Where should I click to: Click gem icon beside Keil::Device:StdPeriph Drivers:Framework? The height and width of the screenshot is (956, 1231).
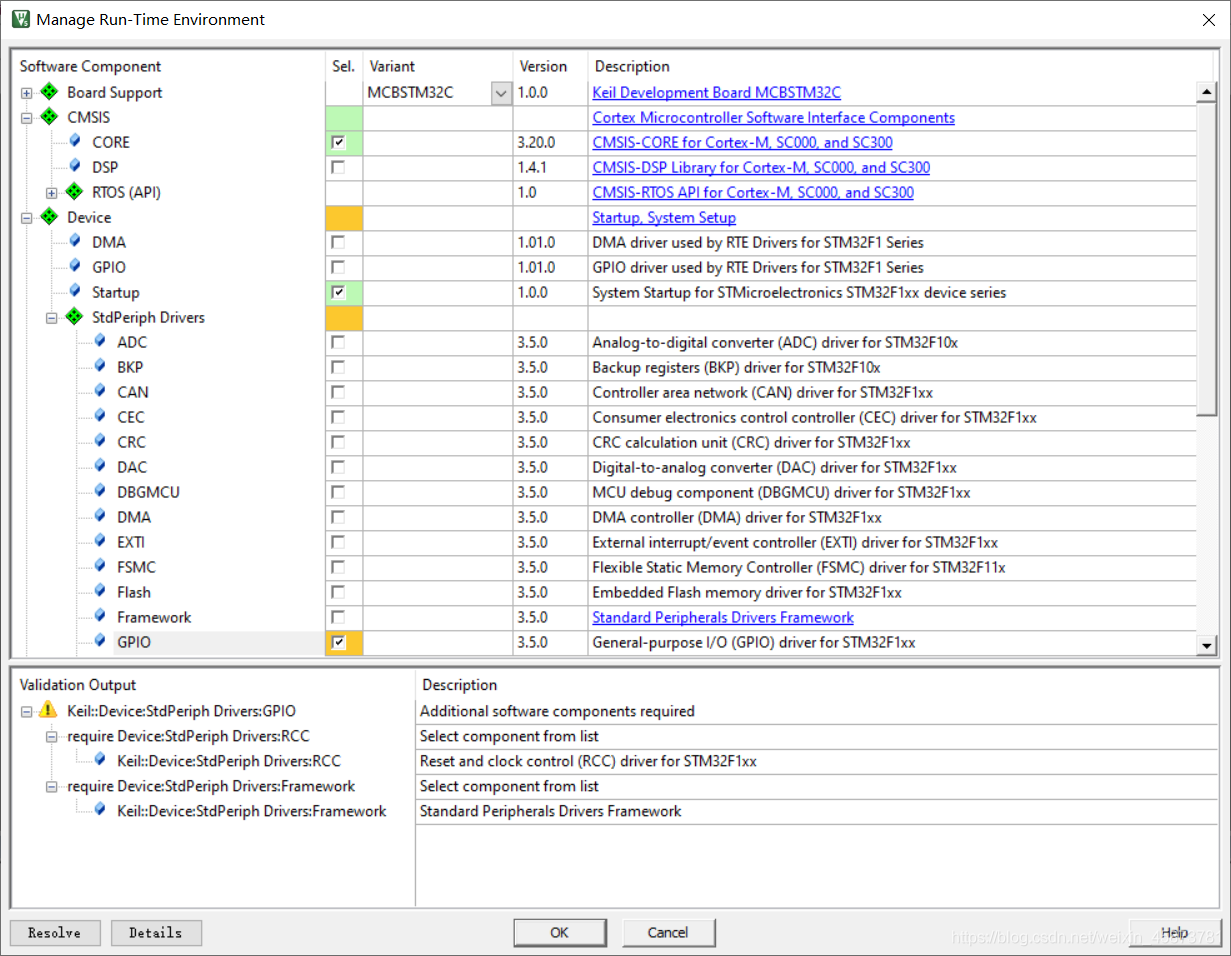tap(100, 809)
